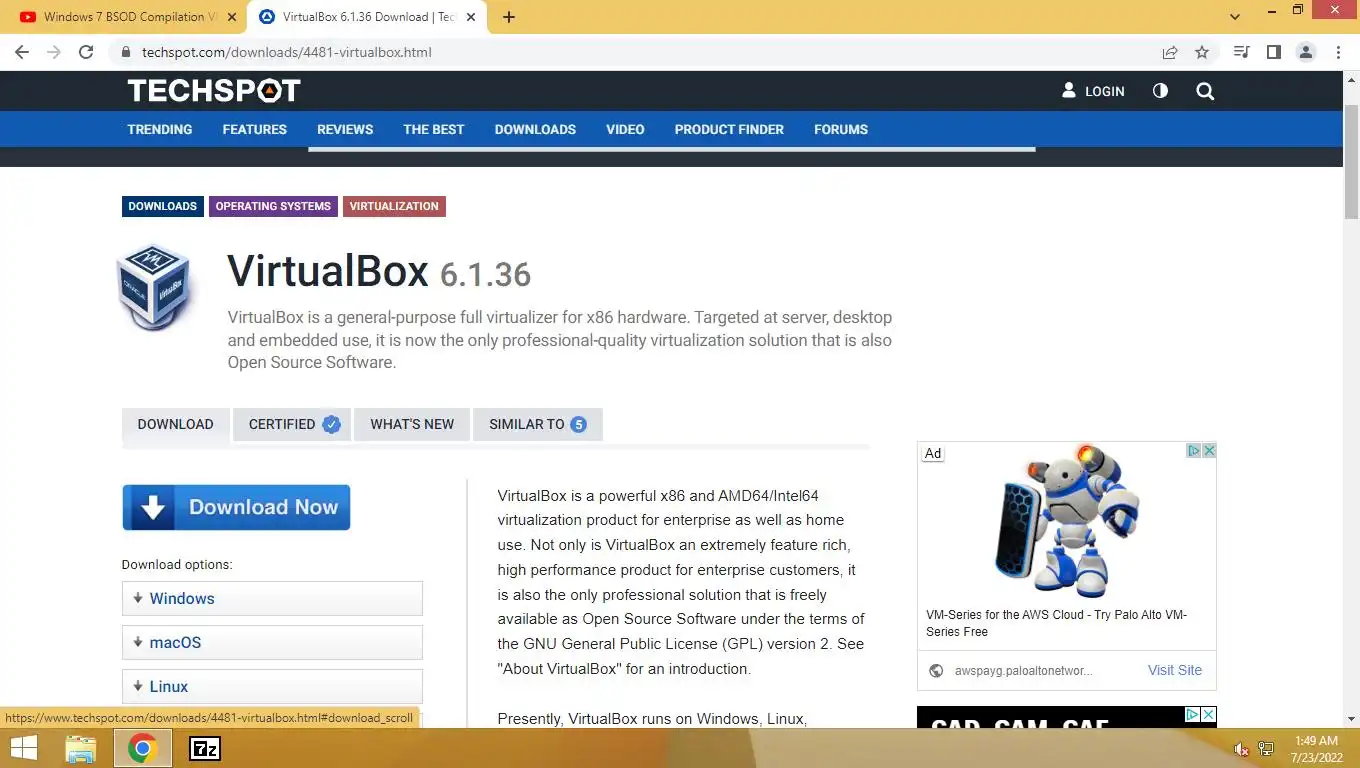The width and height of the screenshot is (1360, 768).
Task: Open the Windows Start button
Action: click(24, 748)
